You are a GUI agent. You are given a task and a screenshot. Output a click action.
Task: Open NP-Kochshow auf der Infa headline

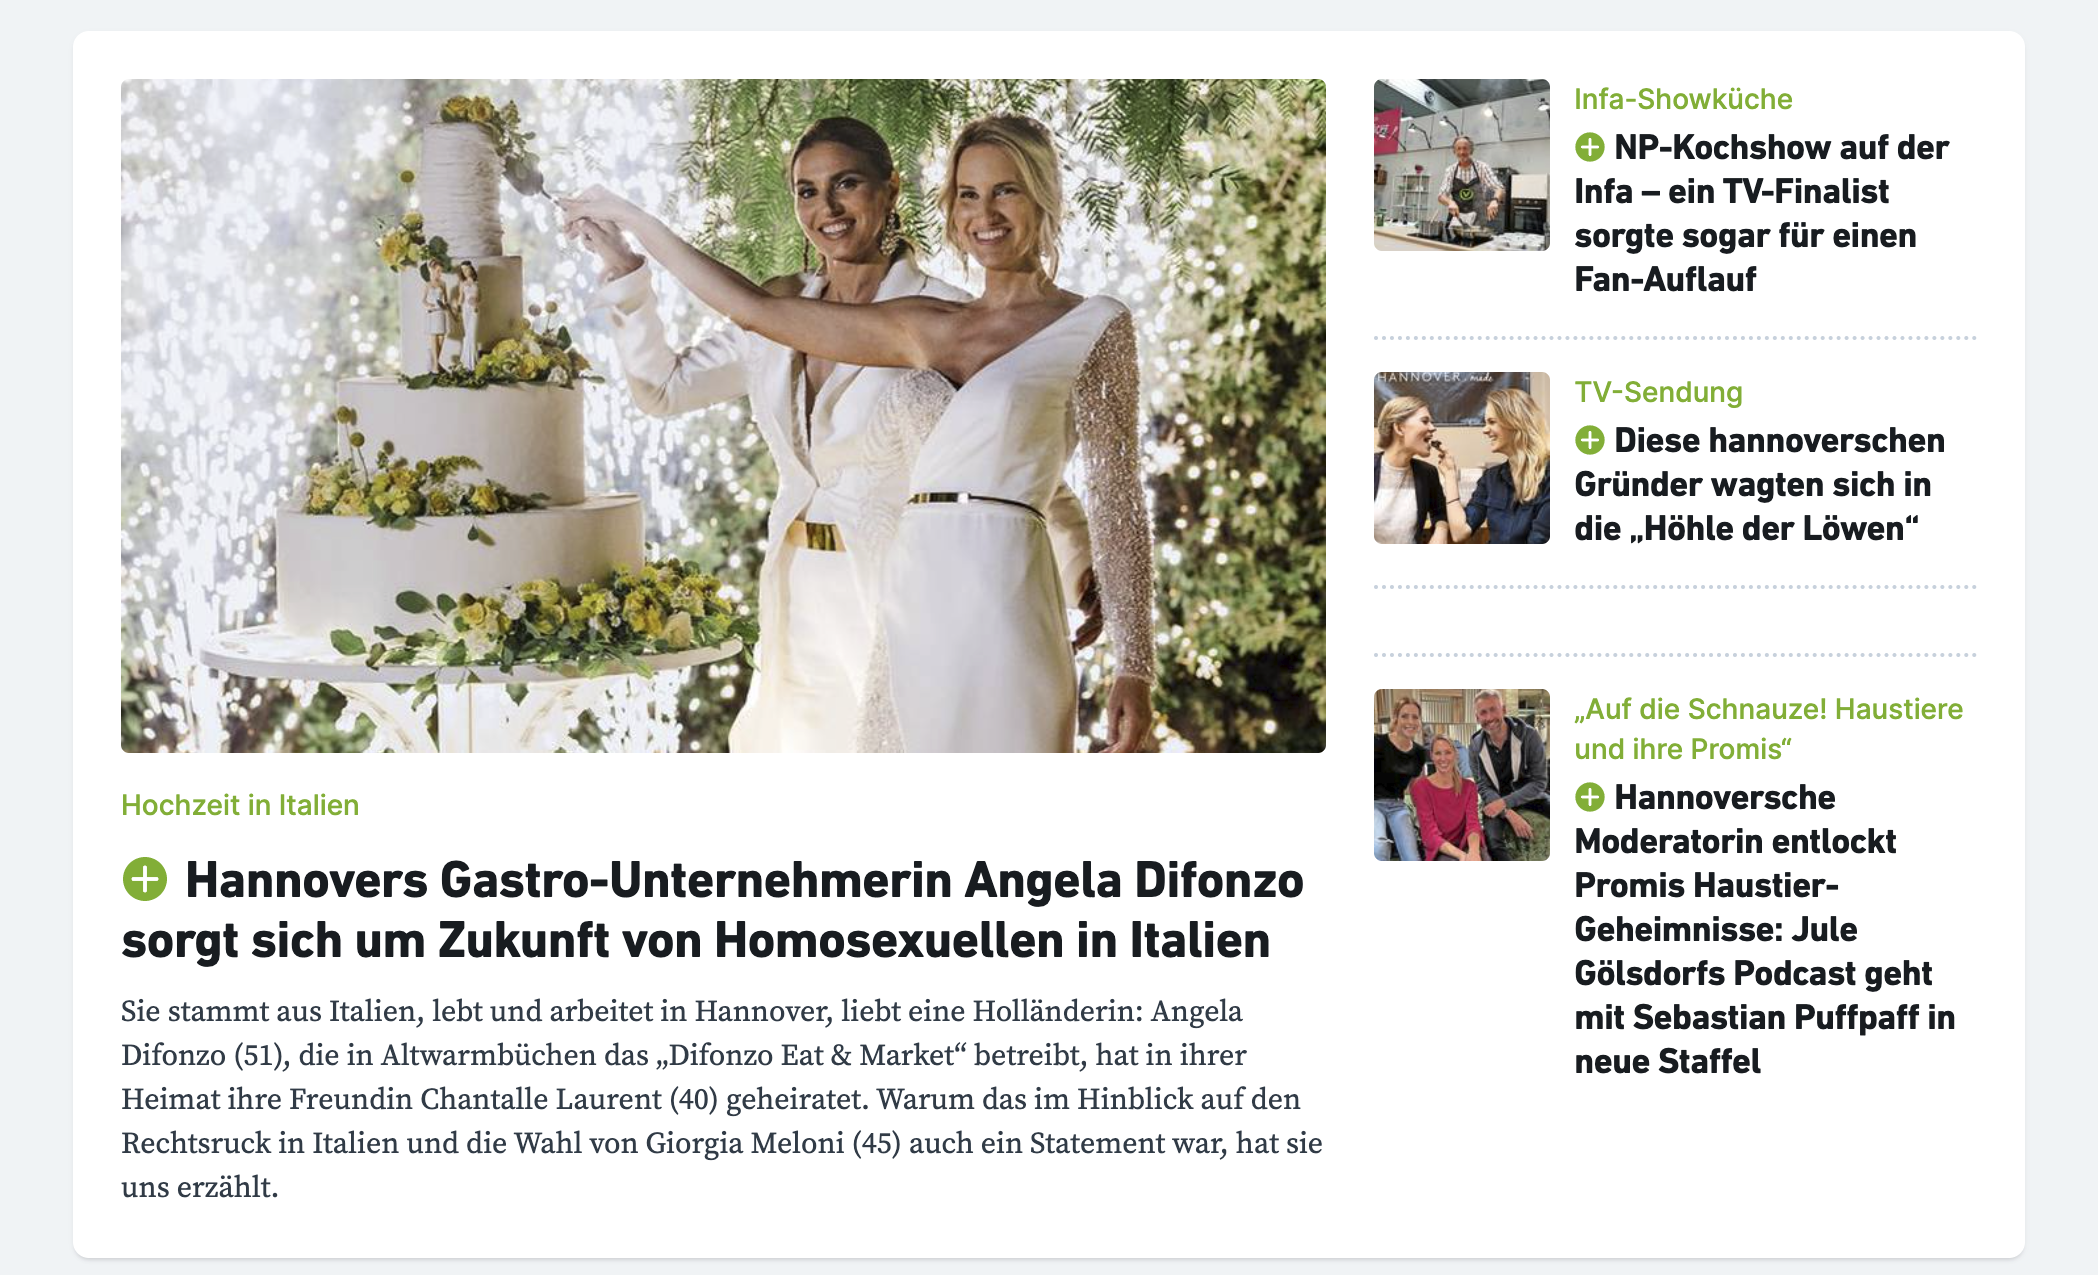pyautogui.click(x=1762, y=213)
